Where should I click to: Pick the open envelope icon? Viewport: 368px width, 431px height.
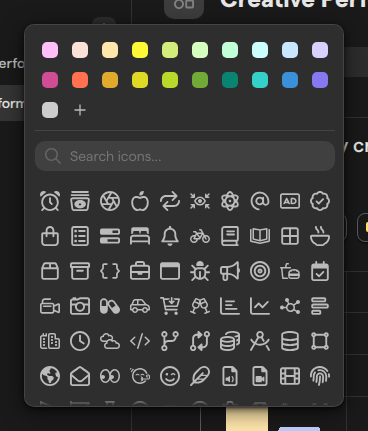80,376
